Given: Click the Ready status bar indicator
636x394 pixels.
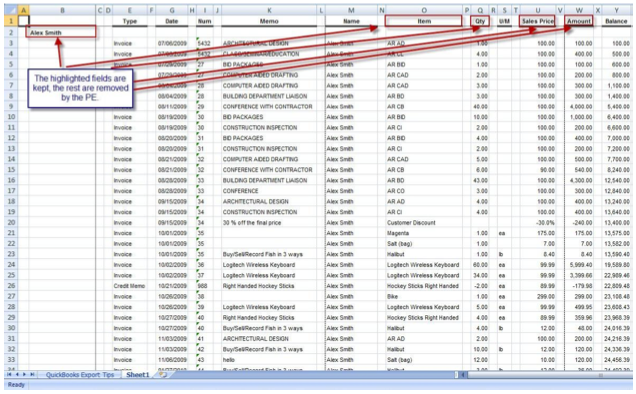Looking at the screenshot, I should pos(16,385).
